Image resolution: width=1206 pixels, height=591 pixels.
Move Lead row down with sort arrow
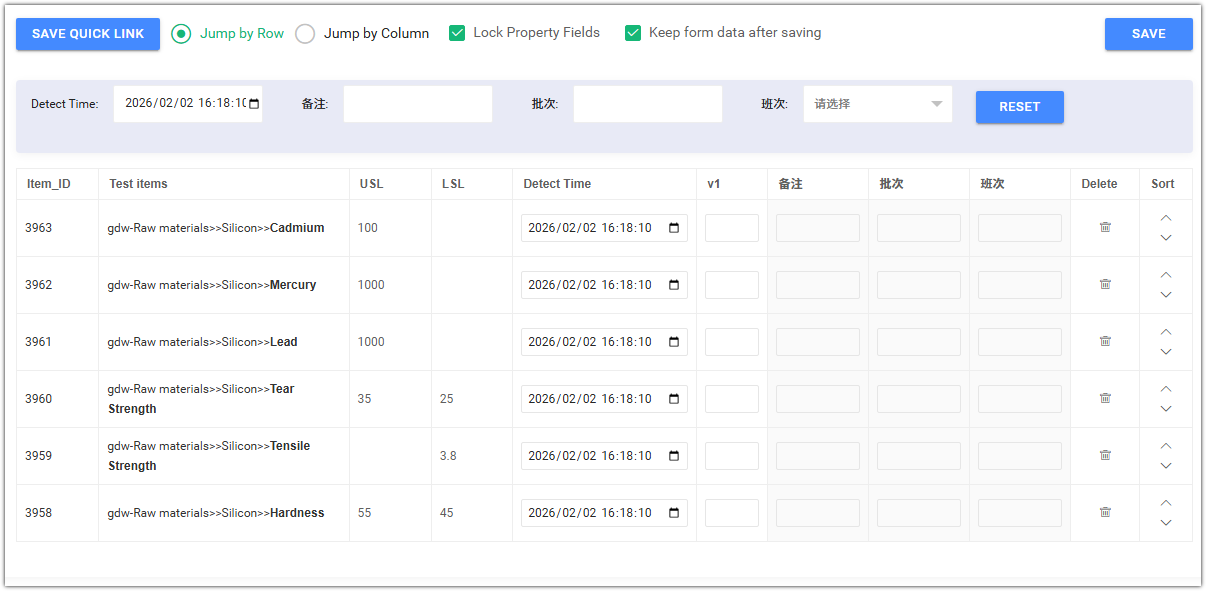coord(1165,352)
